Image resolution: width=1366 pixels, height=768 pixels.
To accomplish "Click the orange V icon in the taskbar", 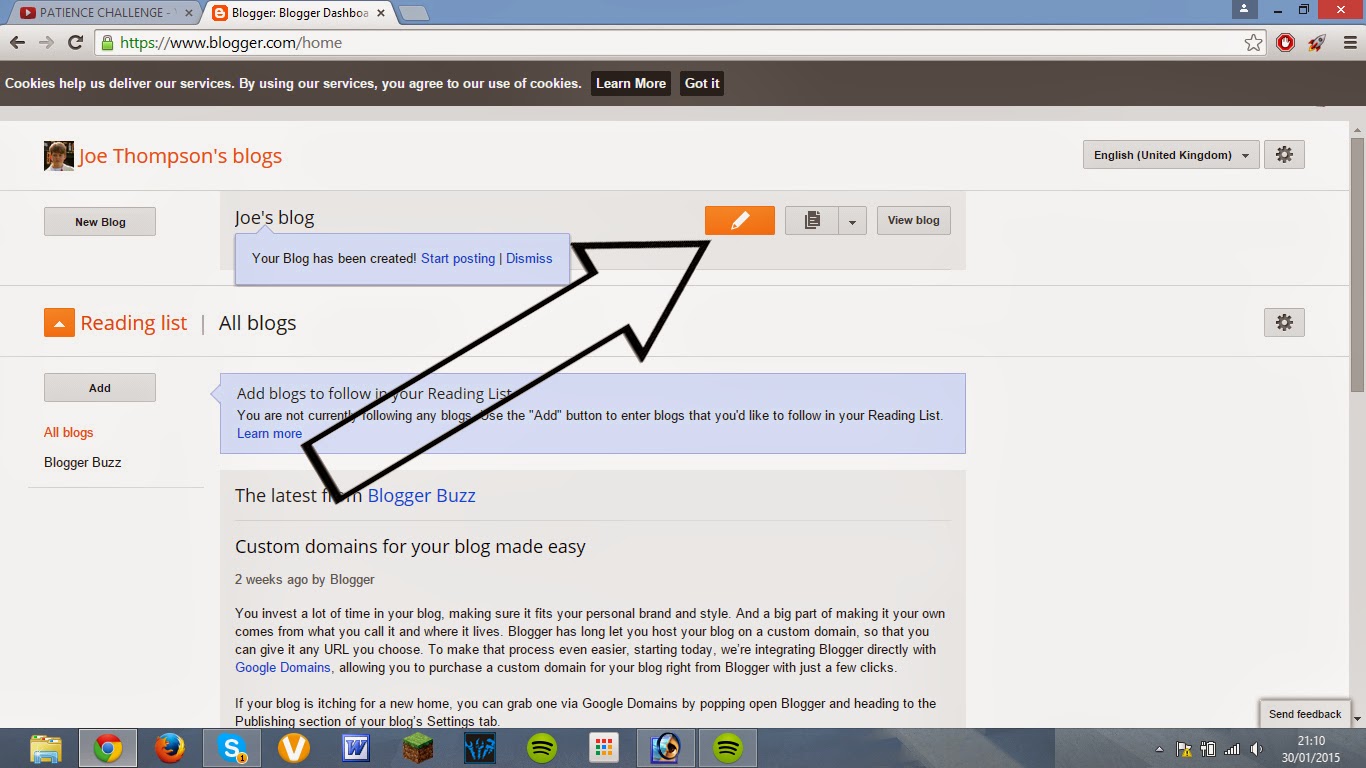I will [x=294, y=748].
